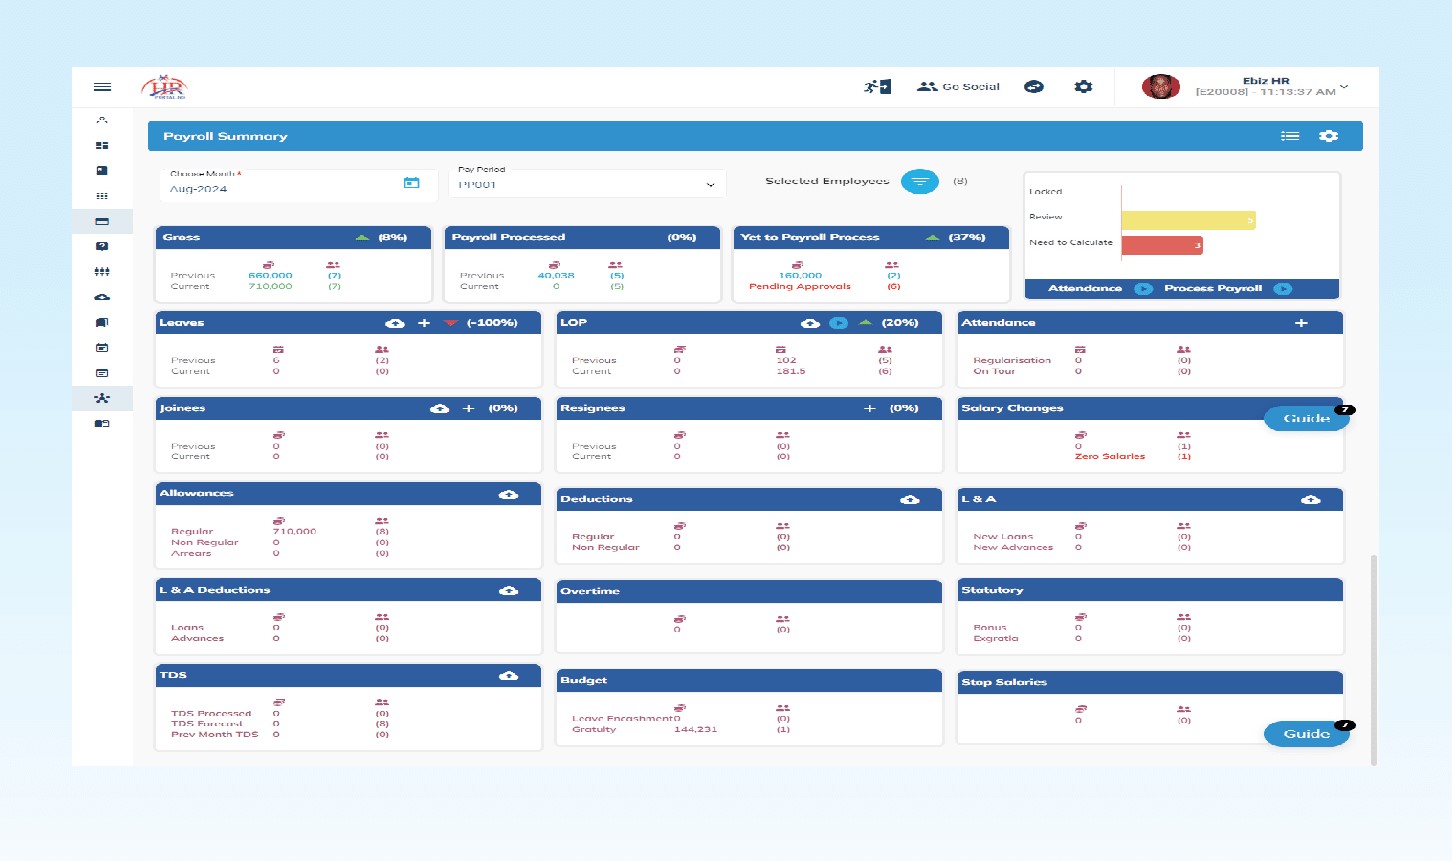Image resolution: width=1452 pixels, height=861 pixels.
Task: Click the Payroll Summary gear icon
Action: (x=1328, y=136)
